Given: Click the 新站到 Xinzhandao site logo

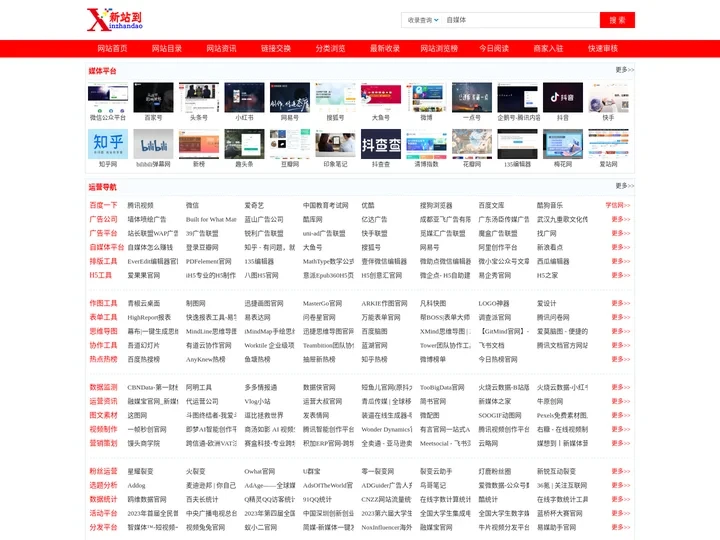Looking at the screenshot, I should click(115, 20).
